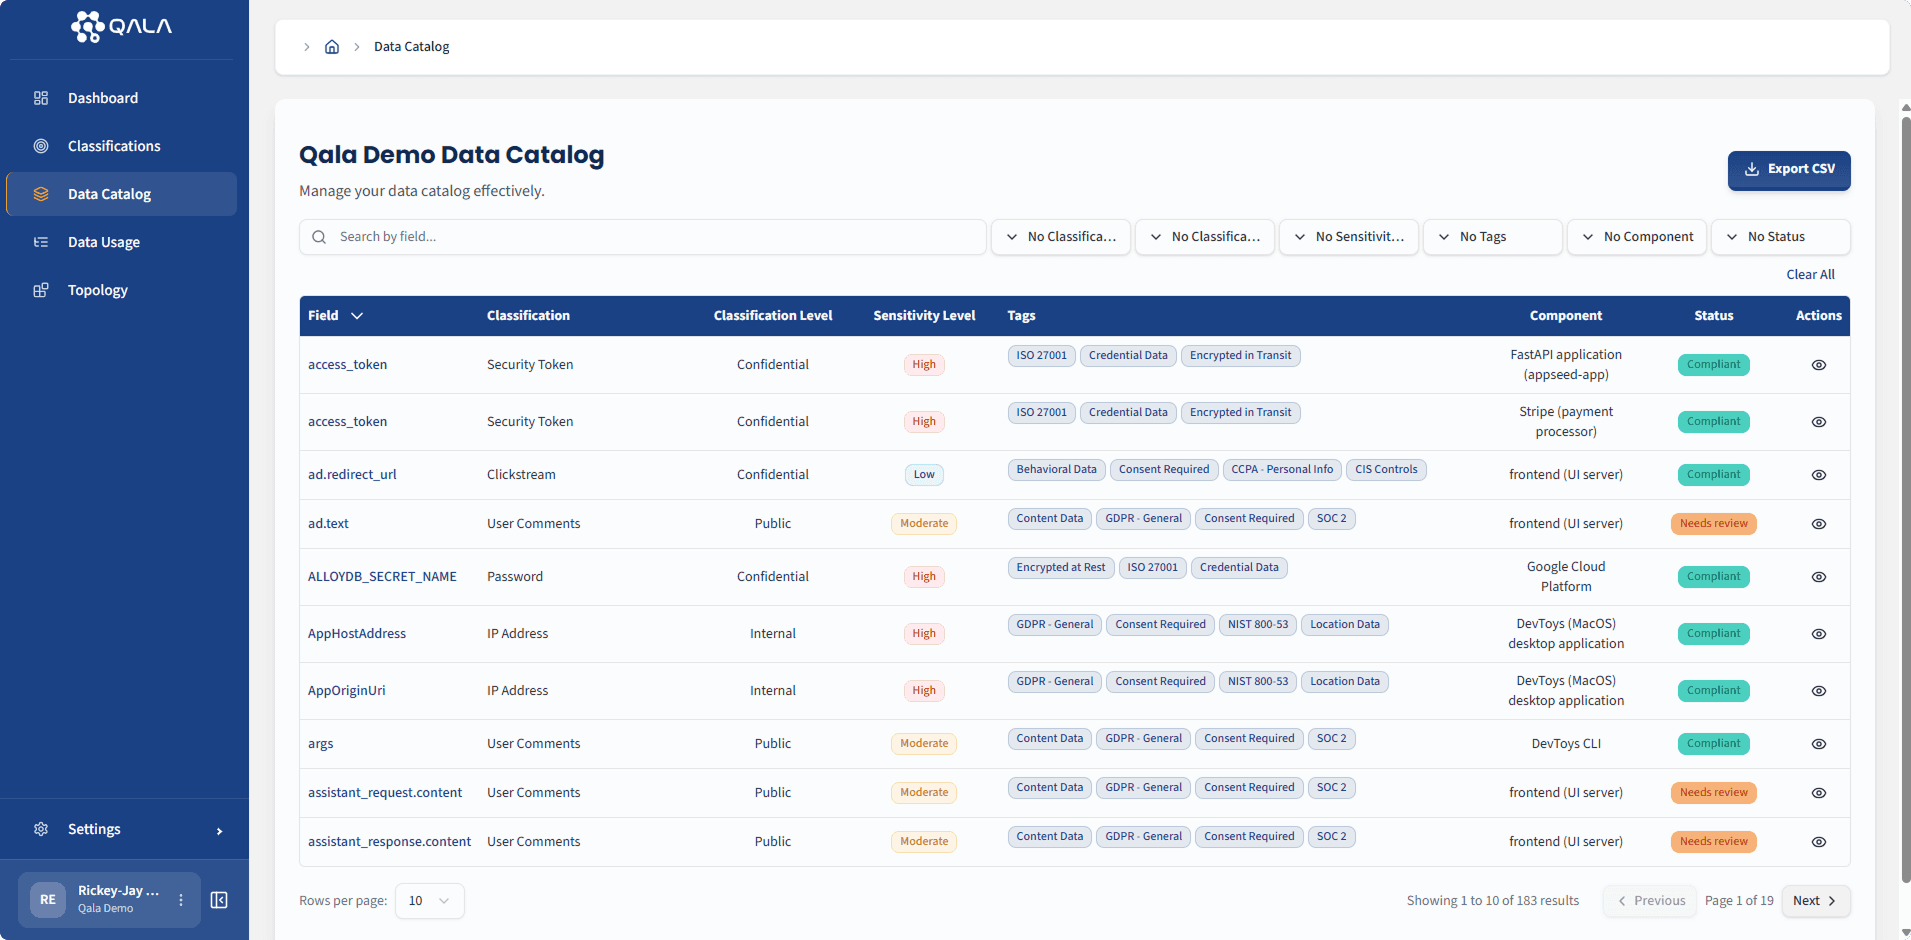Open the Topology view
Screen dimensions: 1911x940
(97, 290)
